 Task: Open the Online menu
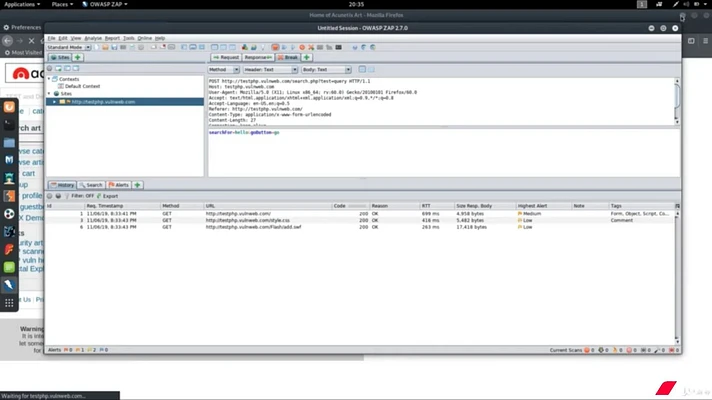tap(144, 38)
